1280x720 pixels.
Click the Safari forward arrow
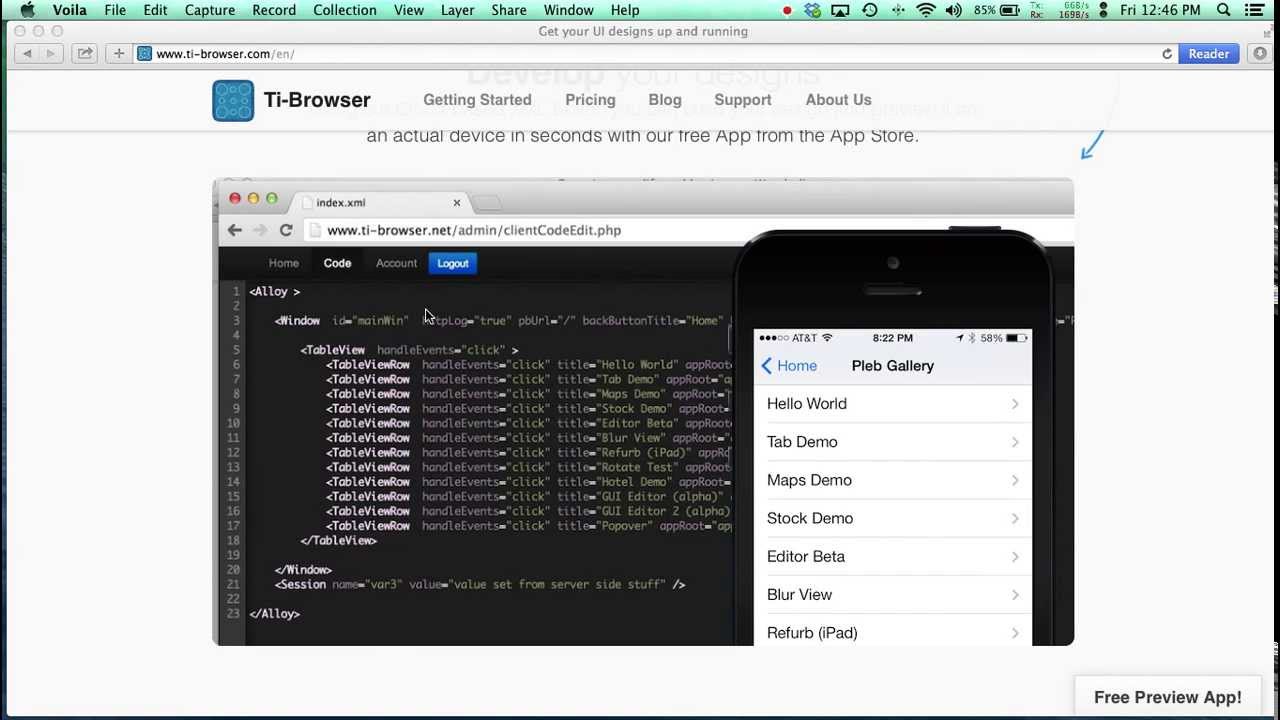50,54
